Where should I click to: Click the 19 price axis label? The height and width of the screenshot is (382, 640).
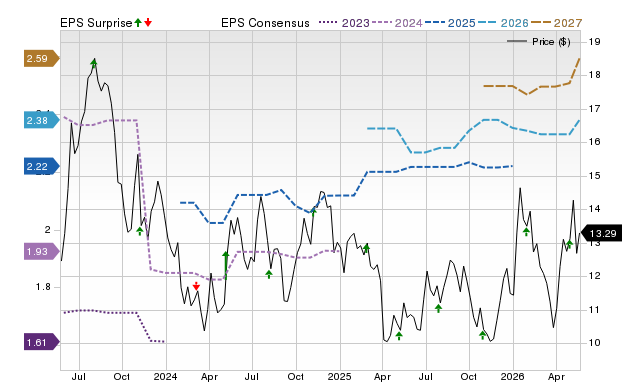594,42
